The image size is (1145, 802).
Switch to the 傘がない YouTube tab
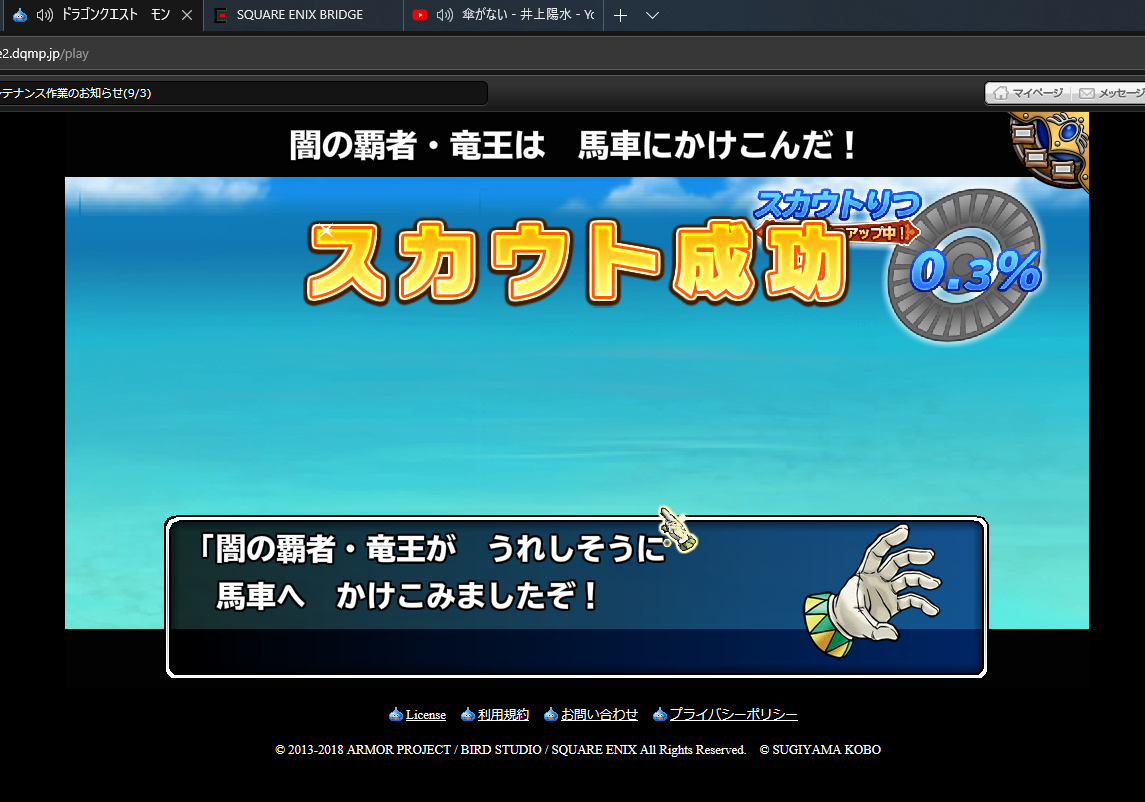pos(527,16)
